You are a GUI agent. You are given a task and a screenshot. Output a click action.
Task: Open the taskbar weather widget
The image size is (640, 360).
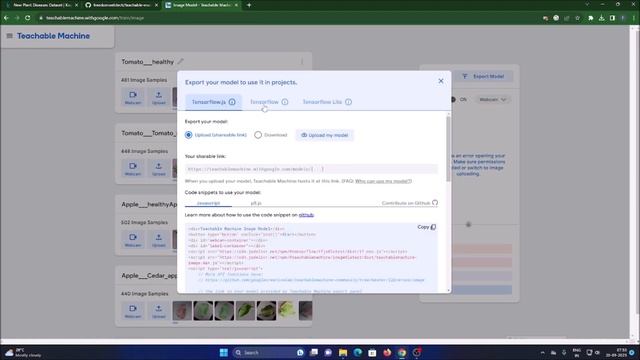(23, 353)
